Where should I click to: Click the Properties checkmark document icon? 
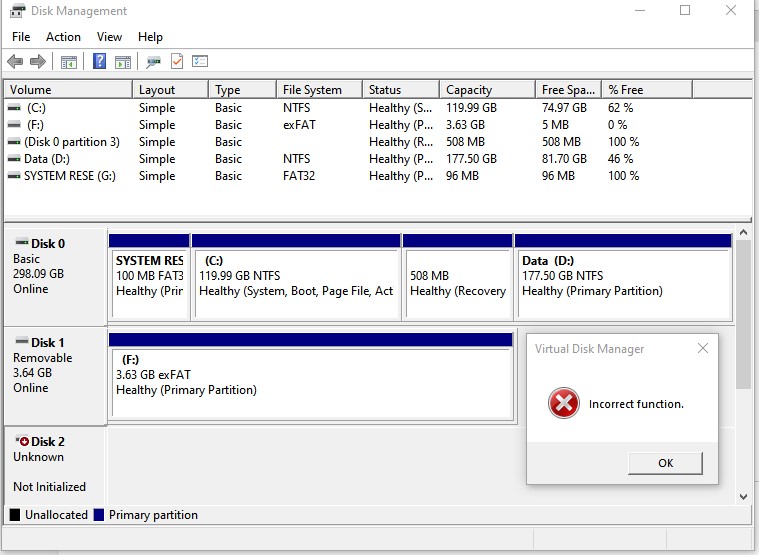pyautogui.click(x=177, y=61)
